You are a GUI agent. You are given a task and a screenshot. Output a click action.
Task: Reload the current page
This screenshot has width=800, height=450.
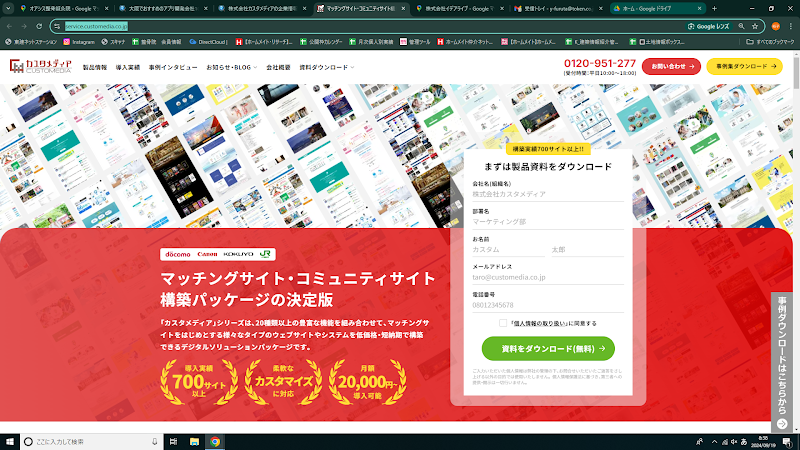[39, 26]
